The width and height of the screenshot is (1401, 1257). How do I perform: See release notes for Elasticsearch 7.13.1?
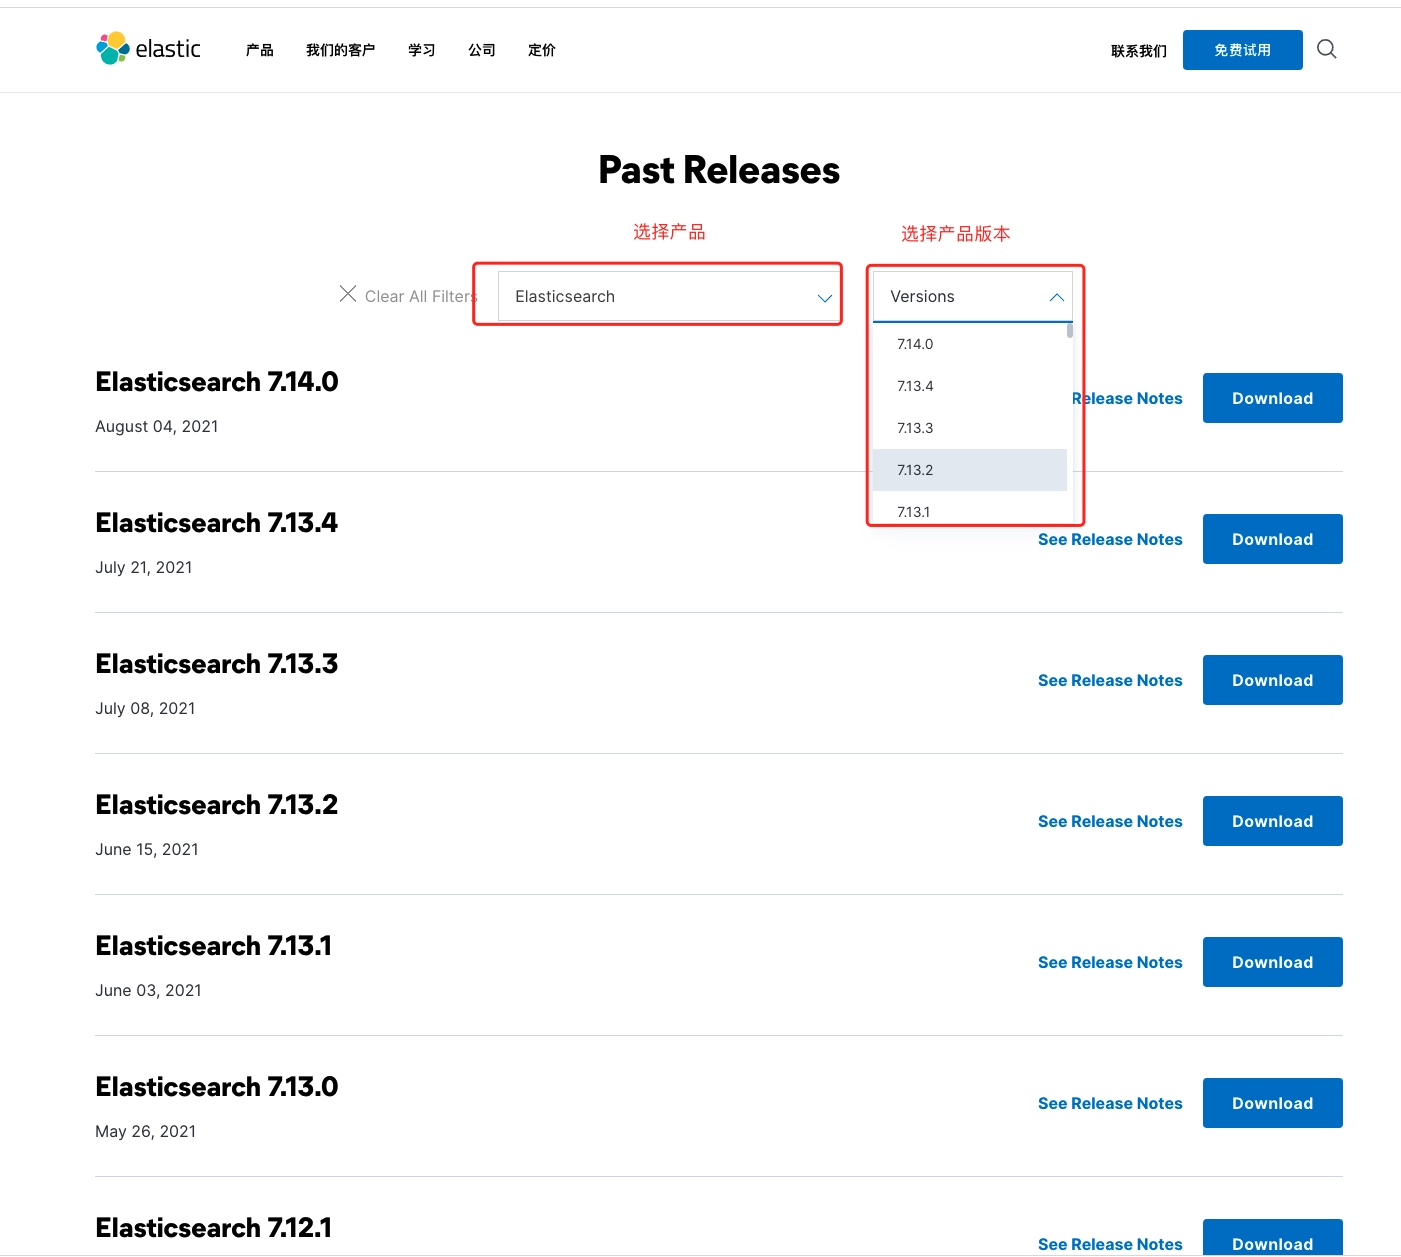coord(1110,962)
